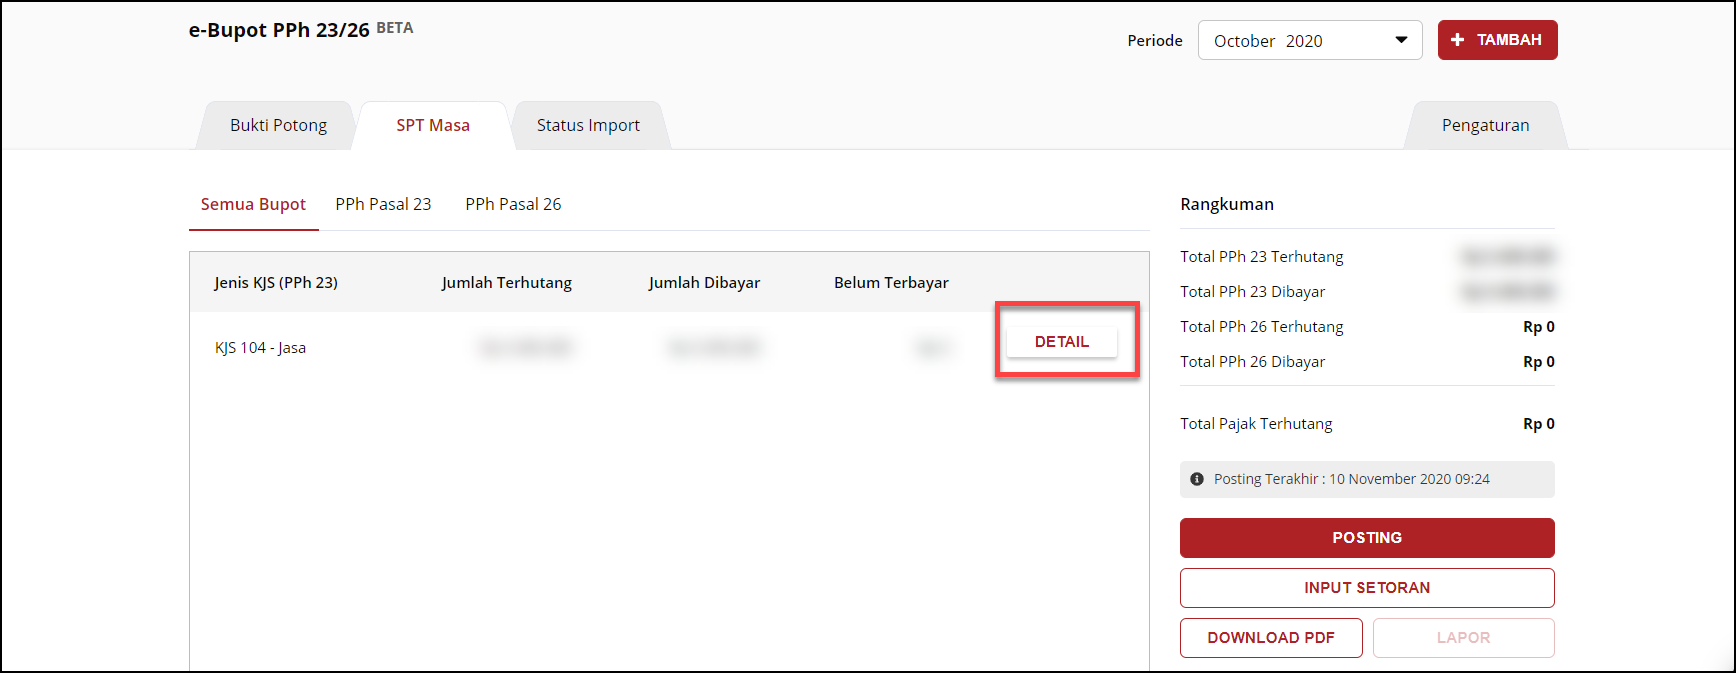This screenshot has width=1736, height=673.
Task: Click the Belum Terbayar column header
Action: click(891, 283)
